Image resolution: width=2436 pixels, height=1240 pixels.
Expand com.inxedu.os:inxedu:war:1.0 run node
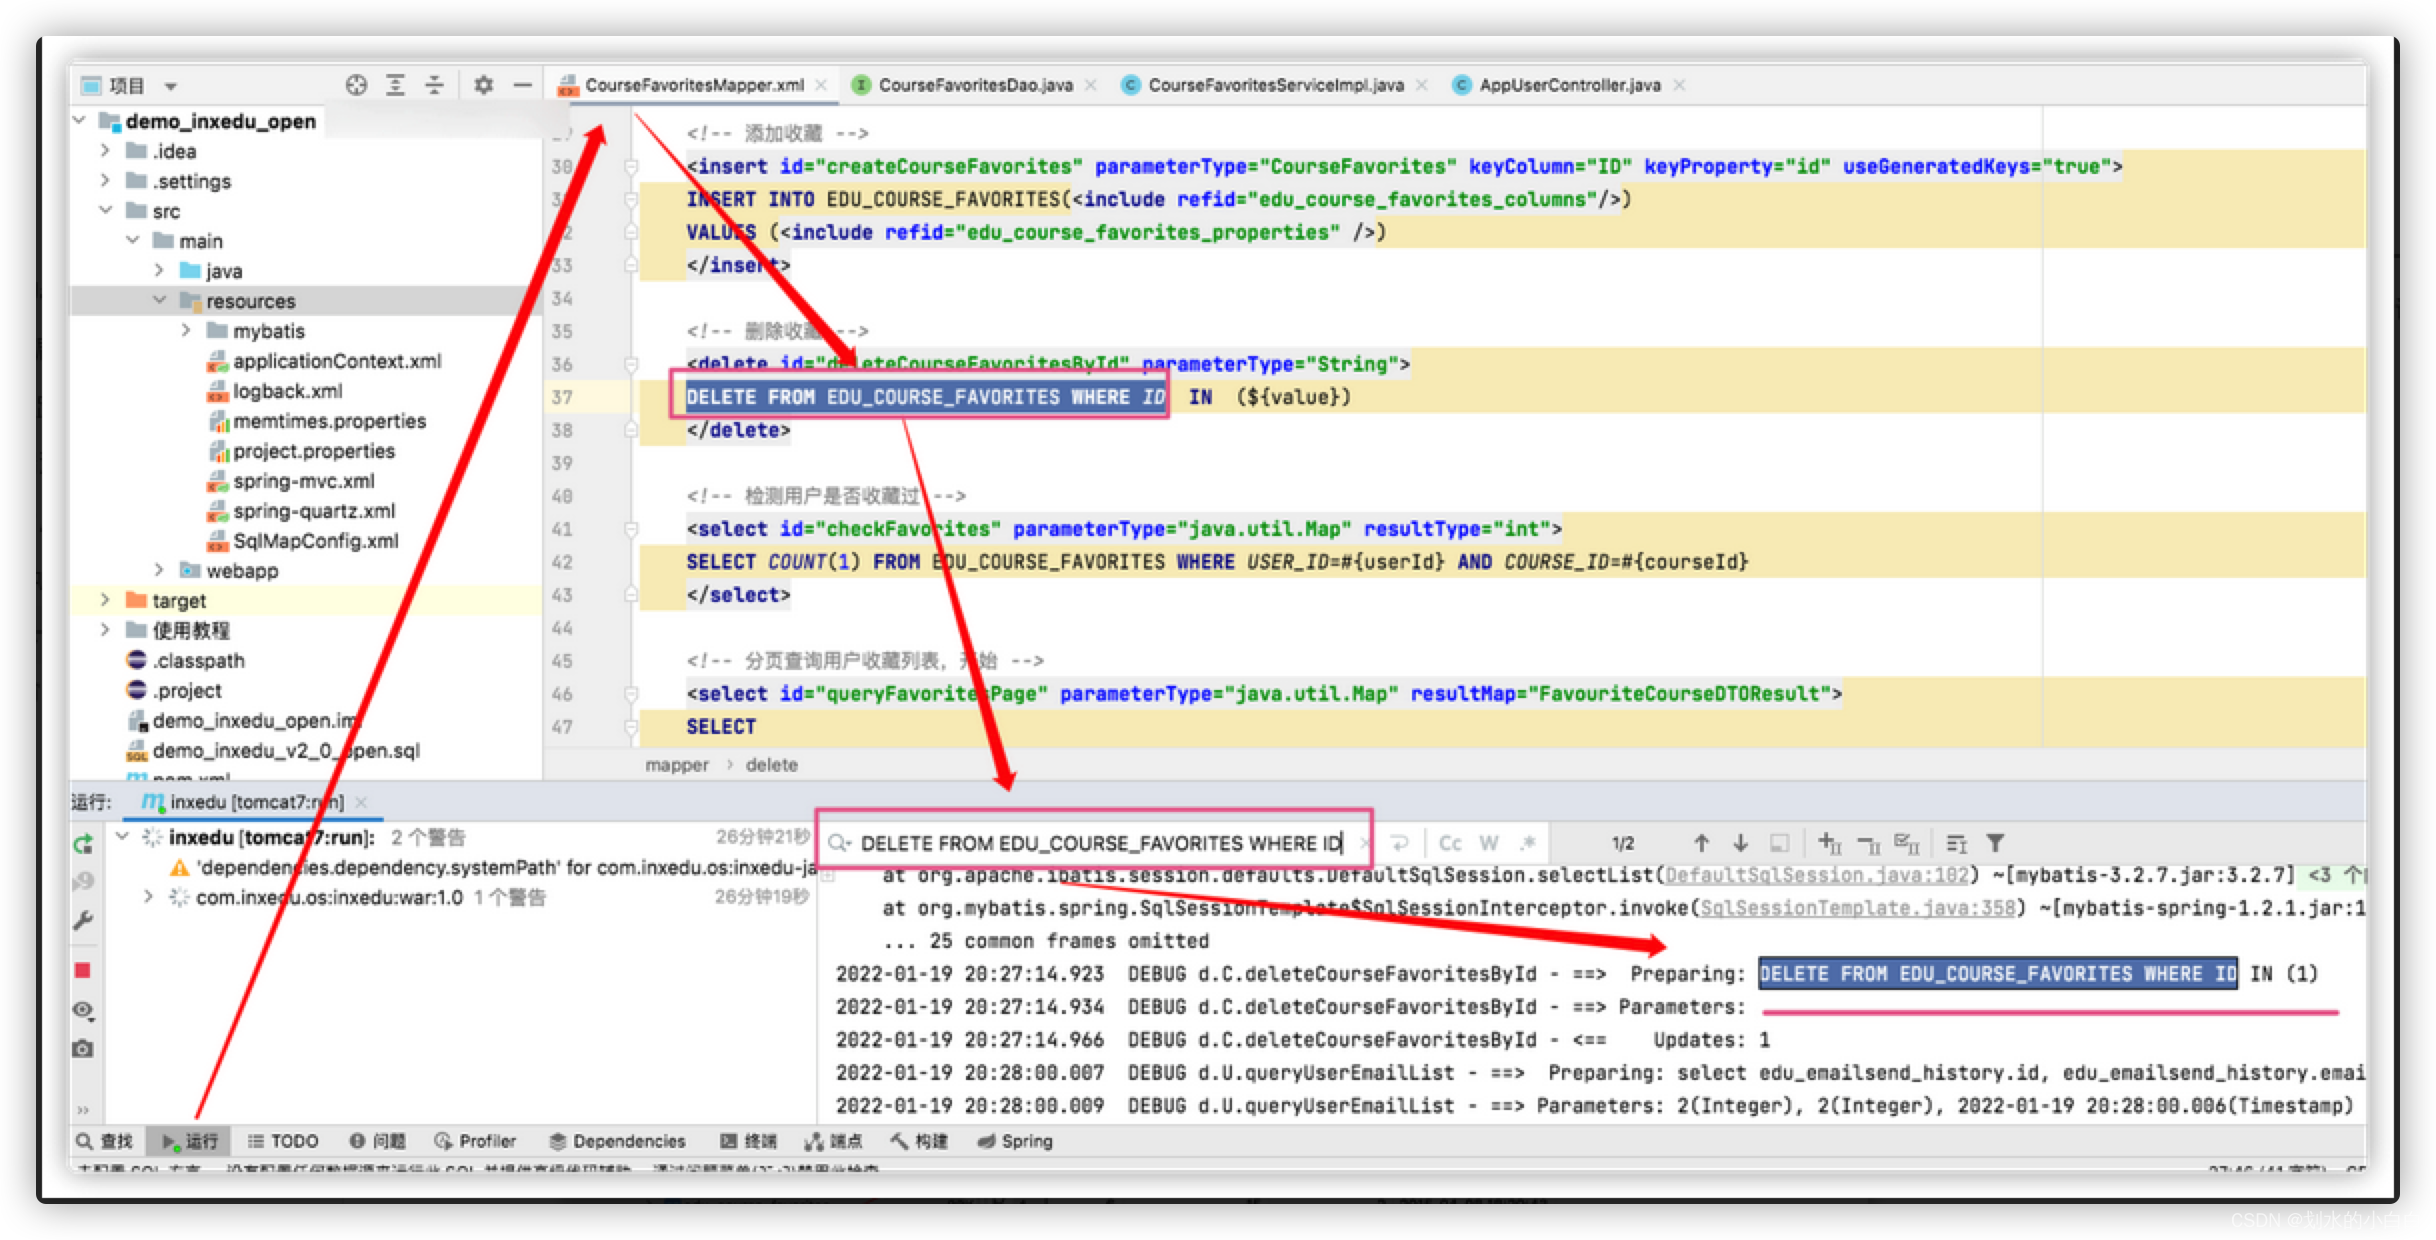coord(148,897)
